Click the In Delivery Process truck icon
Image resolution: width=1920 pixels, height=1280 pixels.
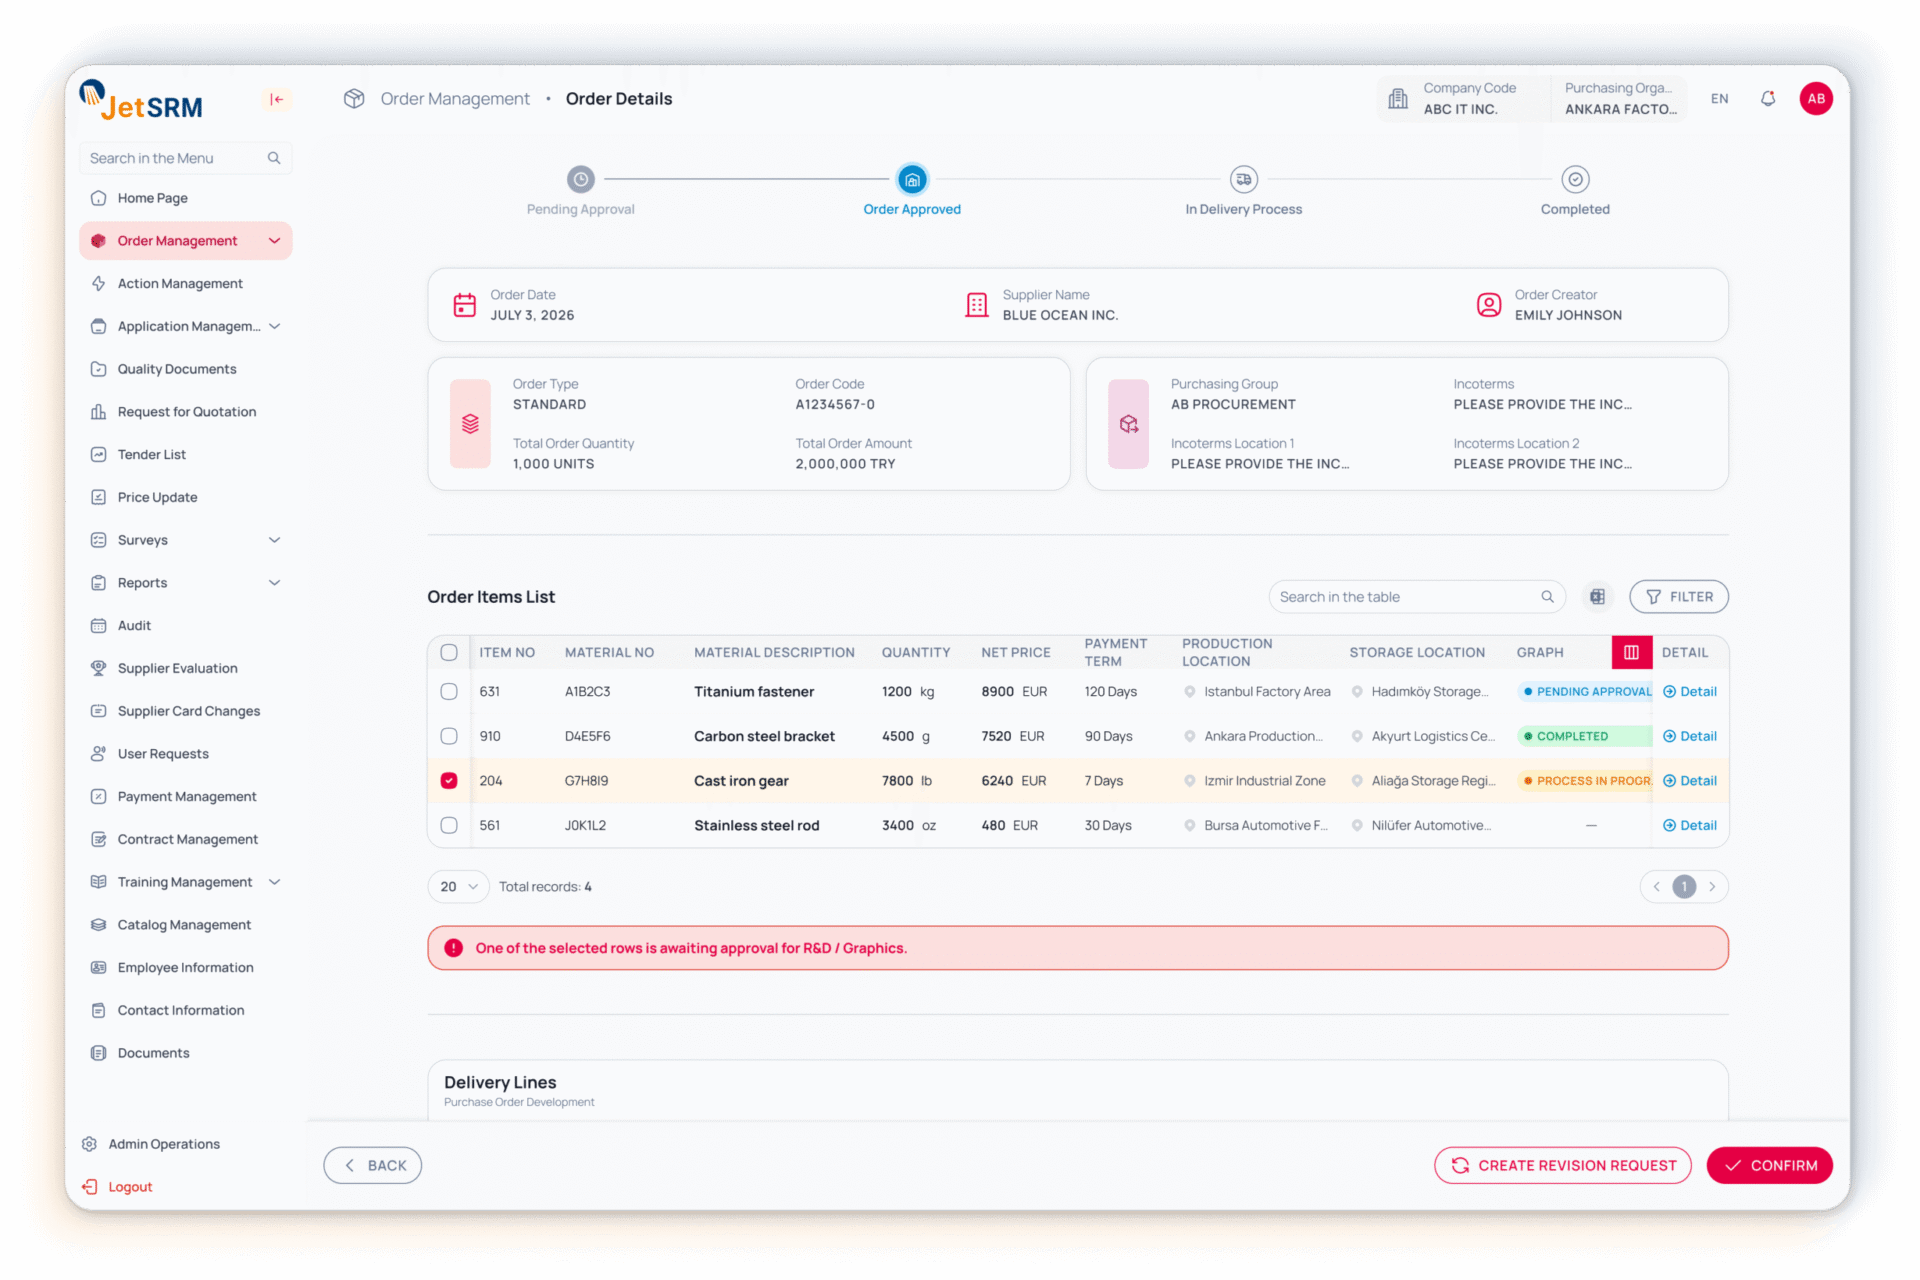1243,180
